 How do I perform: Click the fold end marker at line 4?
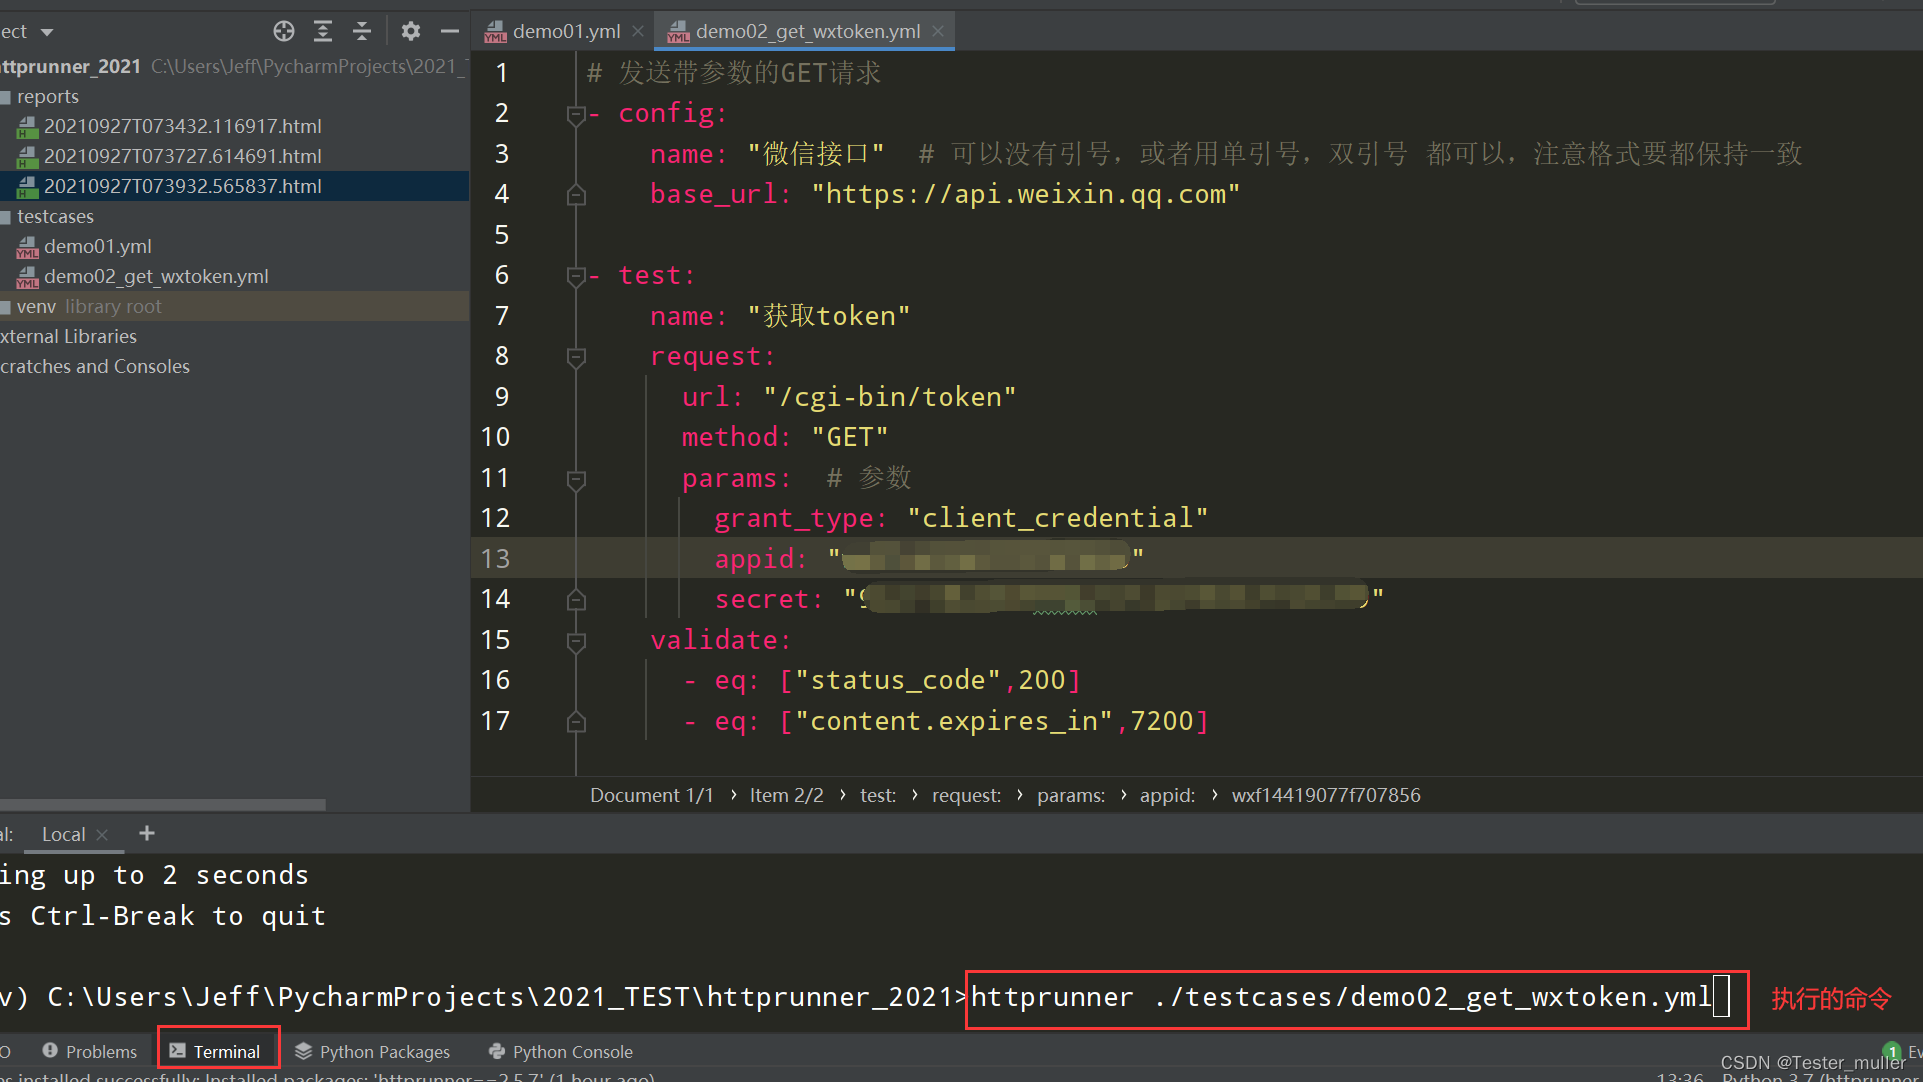click(x=576, y=194)
